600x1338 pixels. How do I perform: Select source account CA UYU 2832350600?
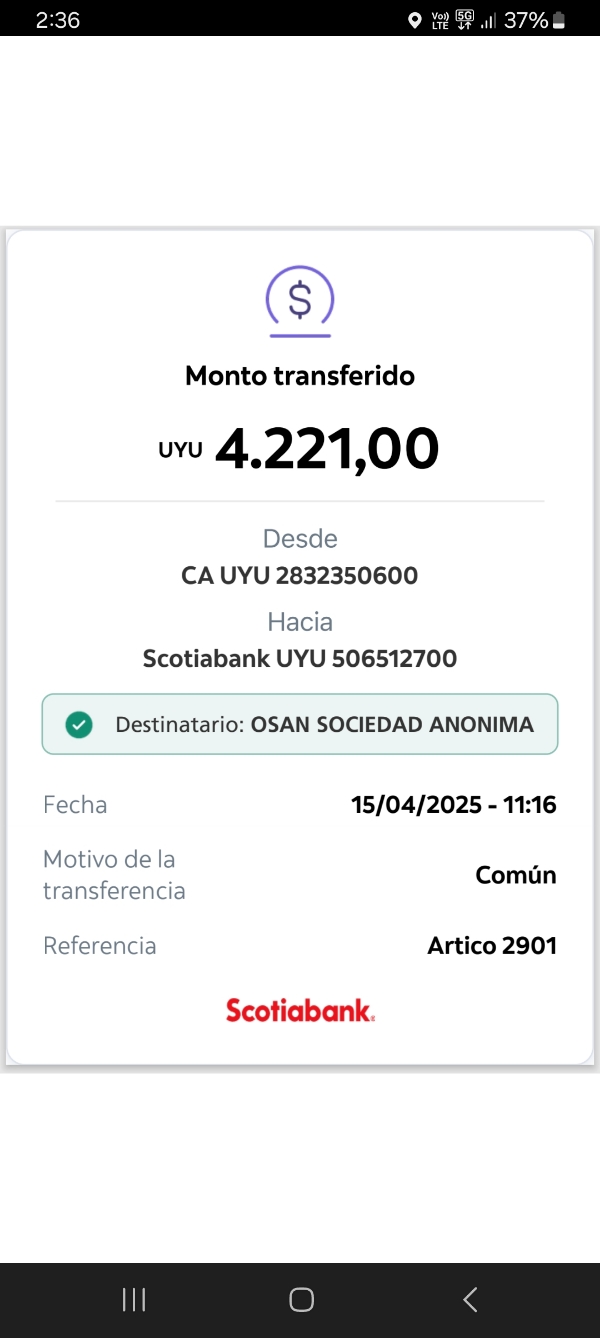300,576
